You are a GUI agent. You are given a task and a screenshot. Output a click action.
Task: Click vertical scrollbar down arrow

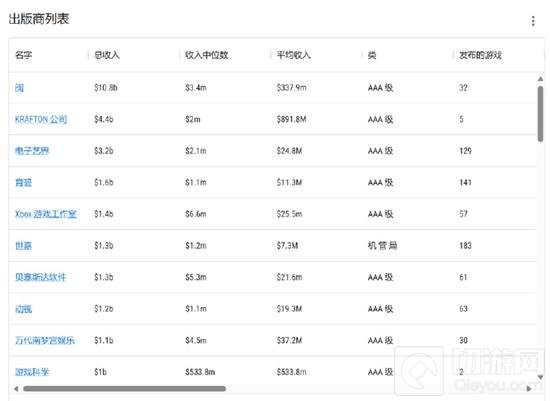[540, 377]
